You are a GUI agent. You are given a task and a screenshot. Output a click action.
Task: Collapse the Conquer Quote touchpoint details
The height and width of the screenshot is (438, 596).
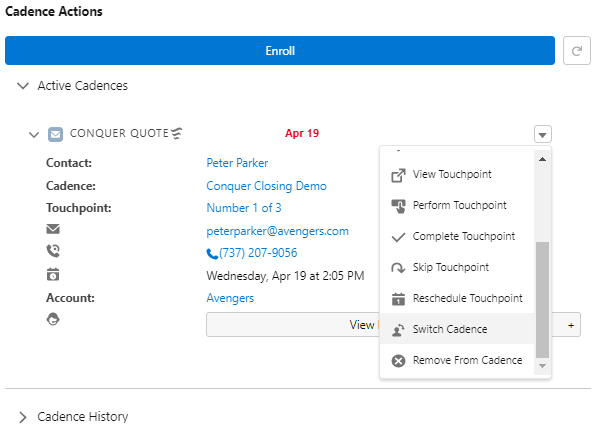click(x=34, y=135)
